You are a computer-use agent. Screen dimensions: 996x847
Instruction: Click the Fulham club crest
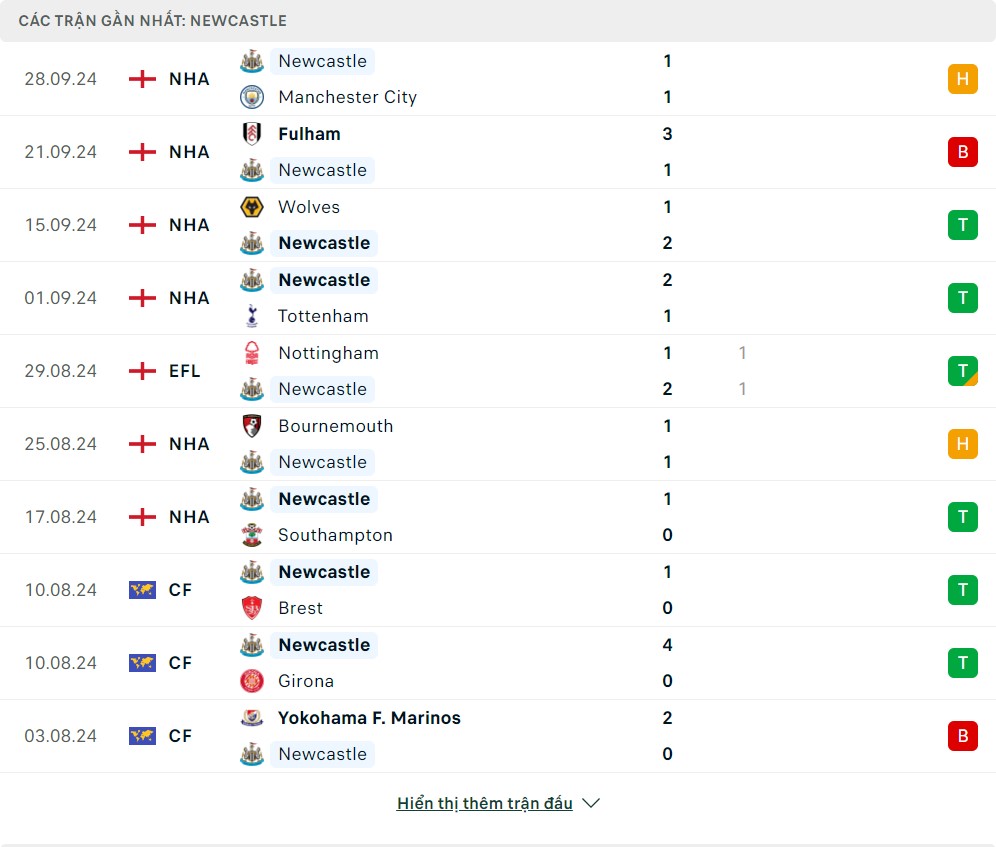[251, 134]
